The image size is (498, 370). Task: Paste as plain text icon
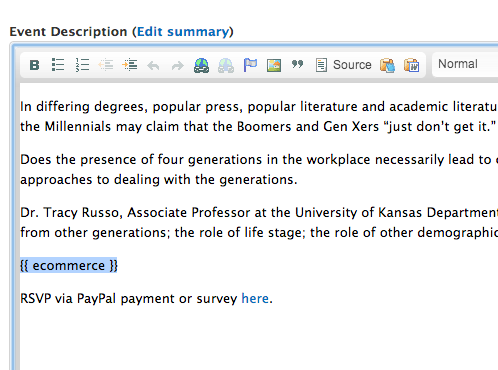[387, 65]
